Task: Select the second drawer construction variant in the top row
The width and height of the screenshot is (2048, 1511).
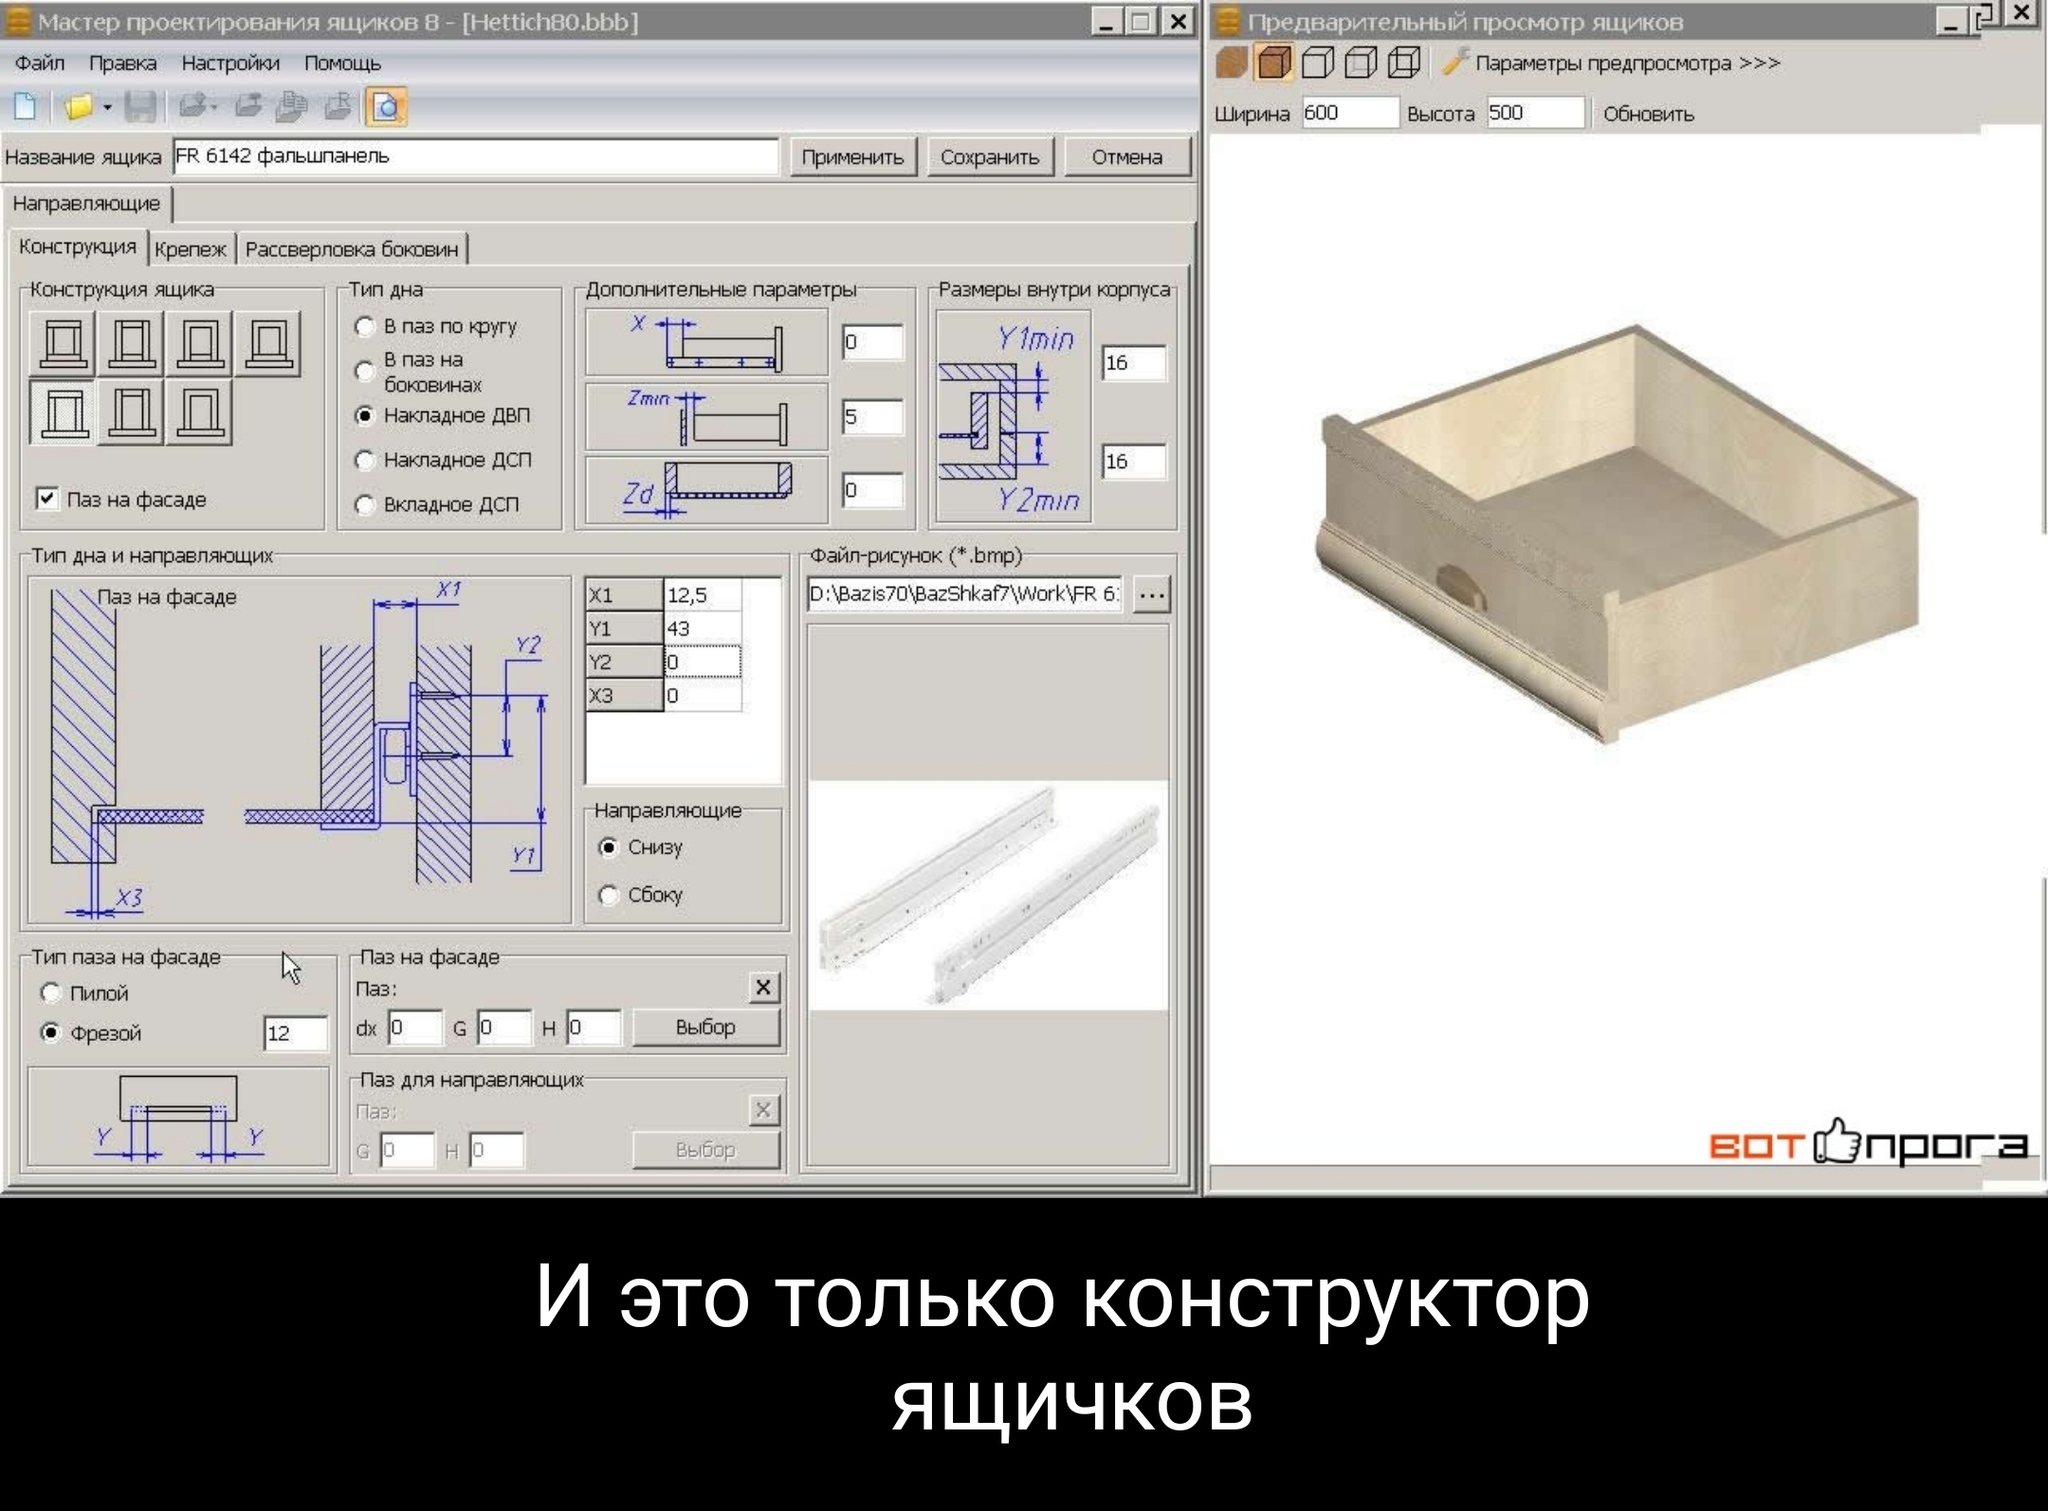Action: click(132, 343)
